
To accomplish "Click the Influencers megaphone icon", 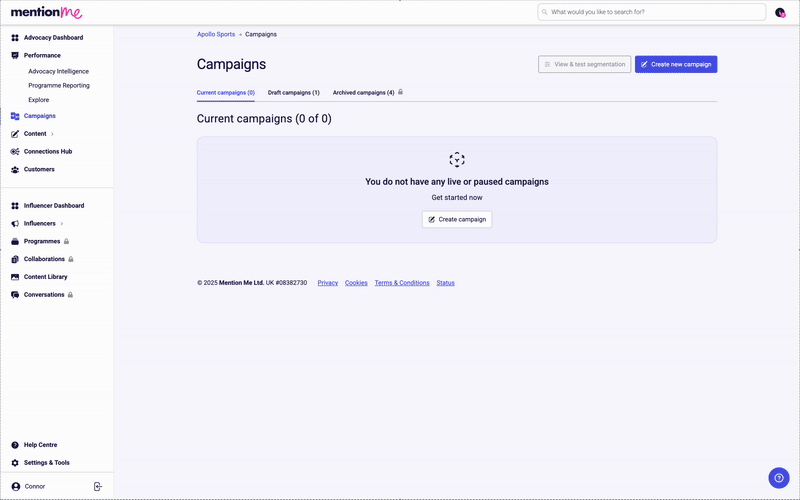I will click(15, 224).
